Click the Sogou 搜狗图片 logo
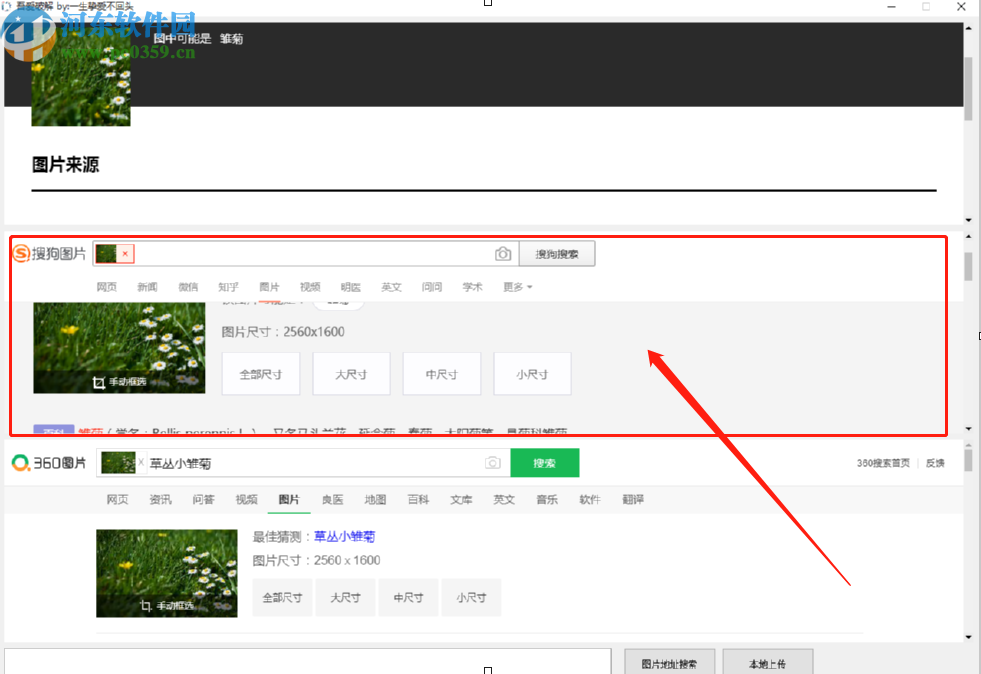Screen dimensions: 981x674 pos(49,253)
